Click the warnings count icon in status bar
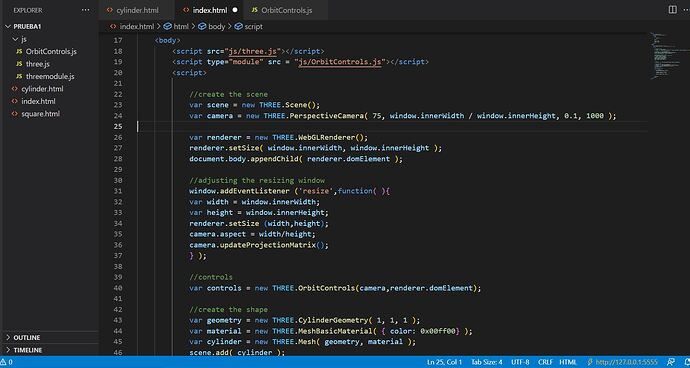Image resolution: width=690 pixels, height=368 pixels. (7, 362)
